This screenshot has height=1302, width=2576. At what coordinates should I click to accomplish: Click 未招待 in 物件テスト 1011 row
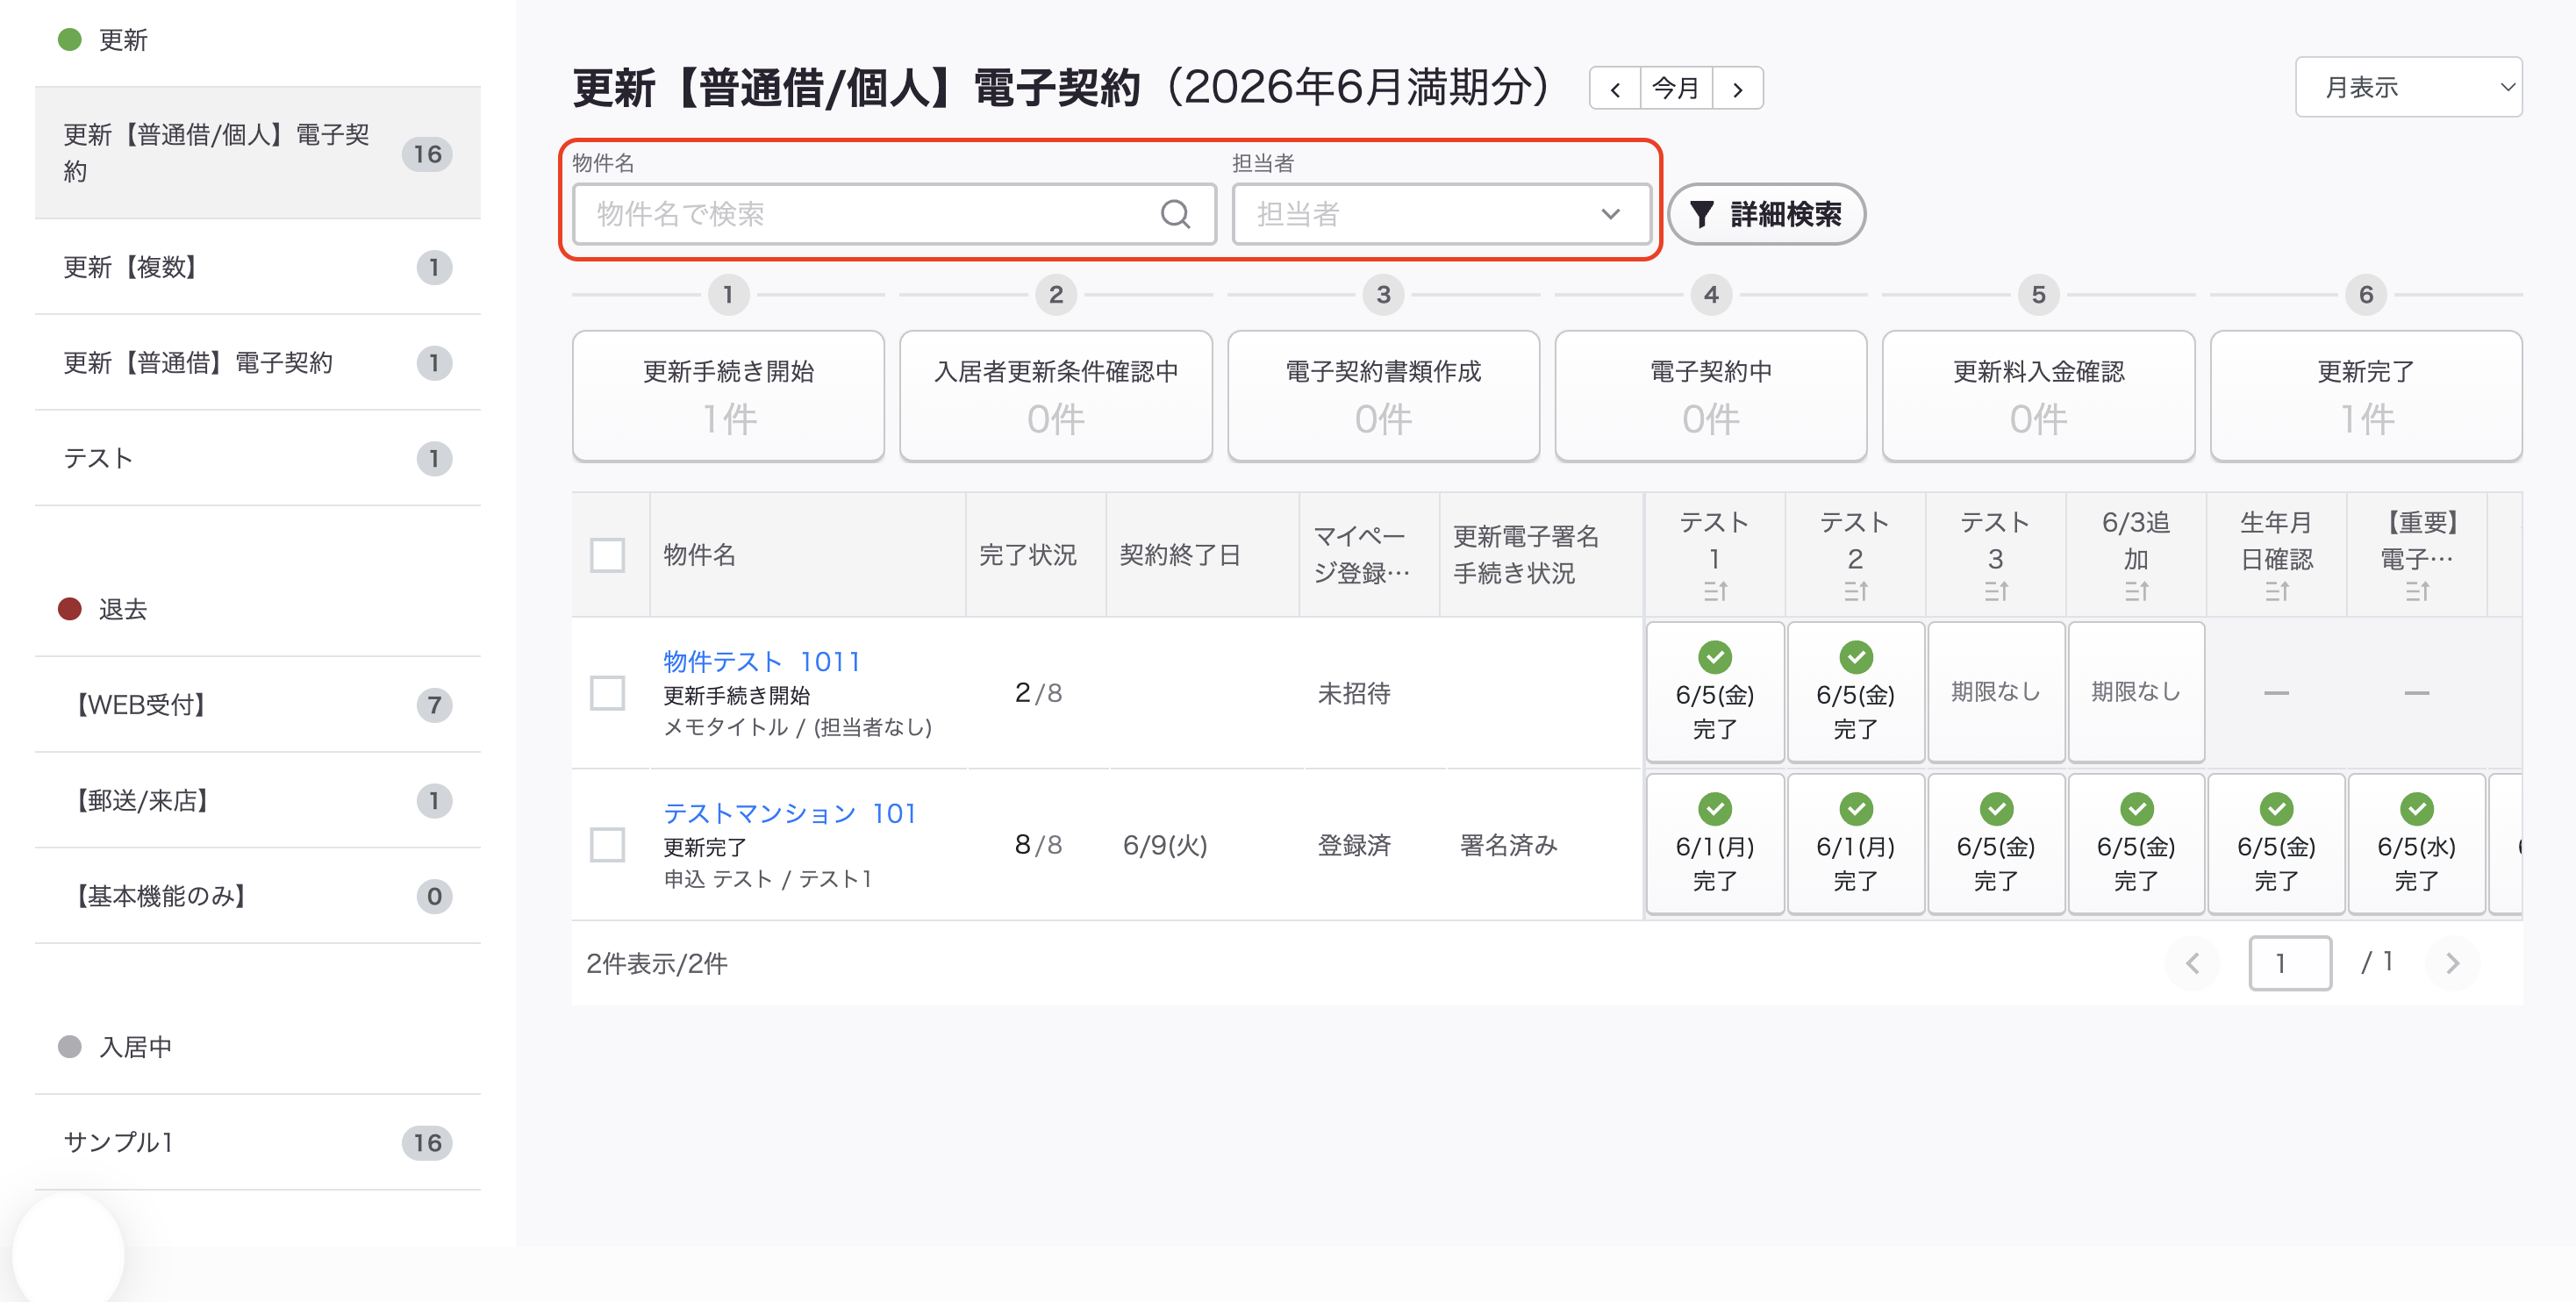tap(1354, 693)
